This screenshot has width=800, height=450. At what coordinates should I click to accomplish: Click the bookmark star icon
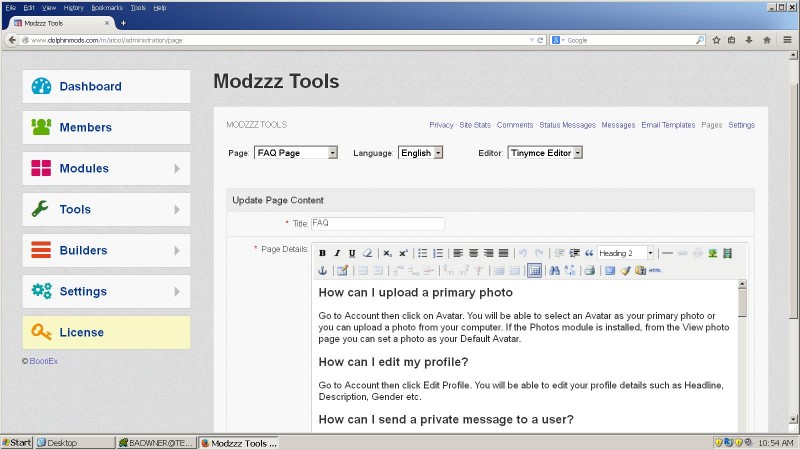pyautogui.click(x=716, y=40)
